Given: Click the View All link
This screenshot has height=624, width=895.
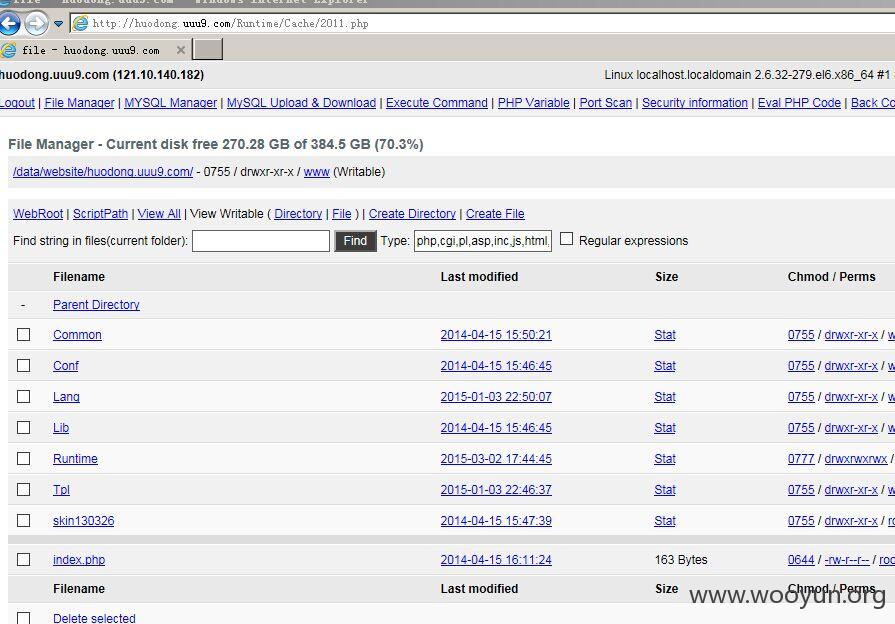Looking at the screenshot, I should (x=159, y=214).
